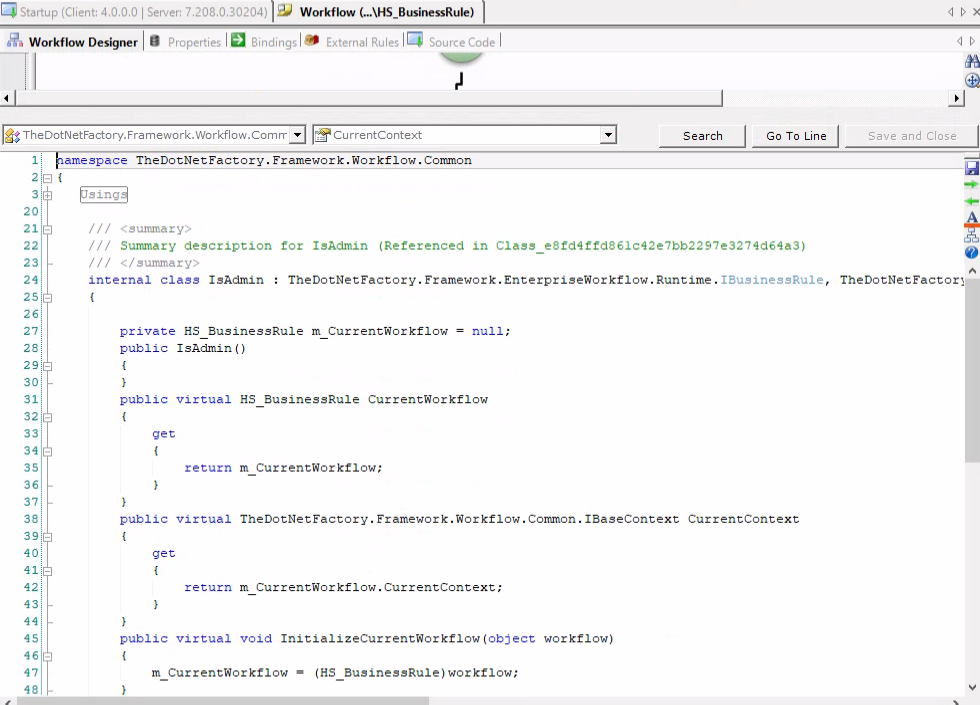Click the line number 27
Screen dimensions: 980x705
pos(31,331)
